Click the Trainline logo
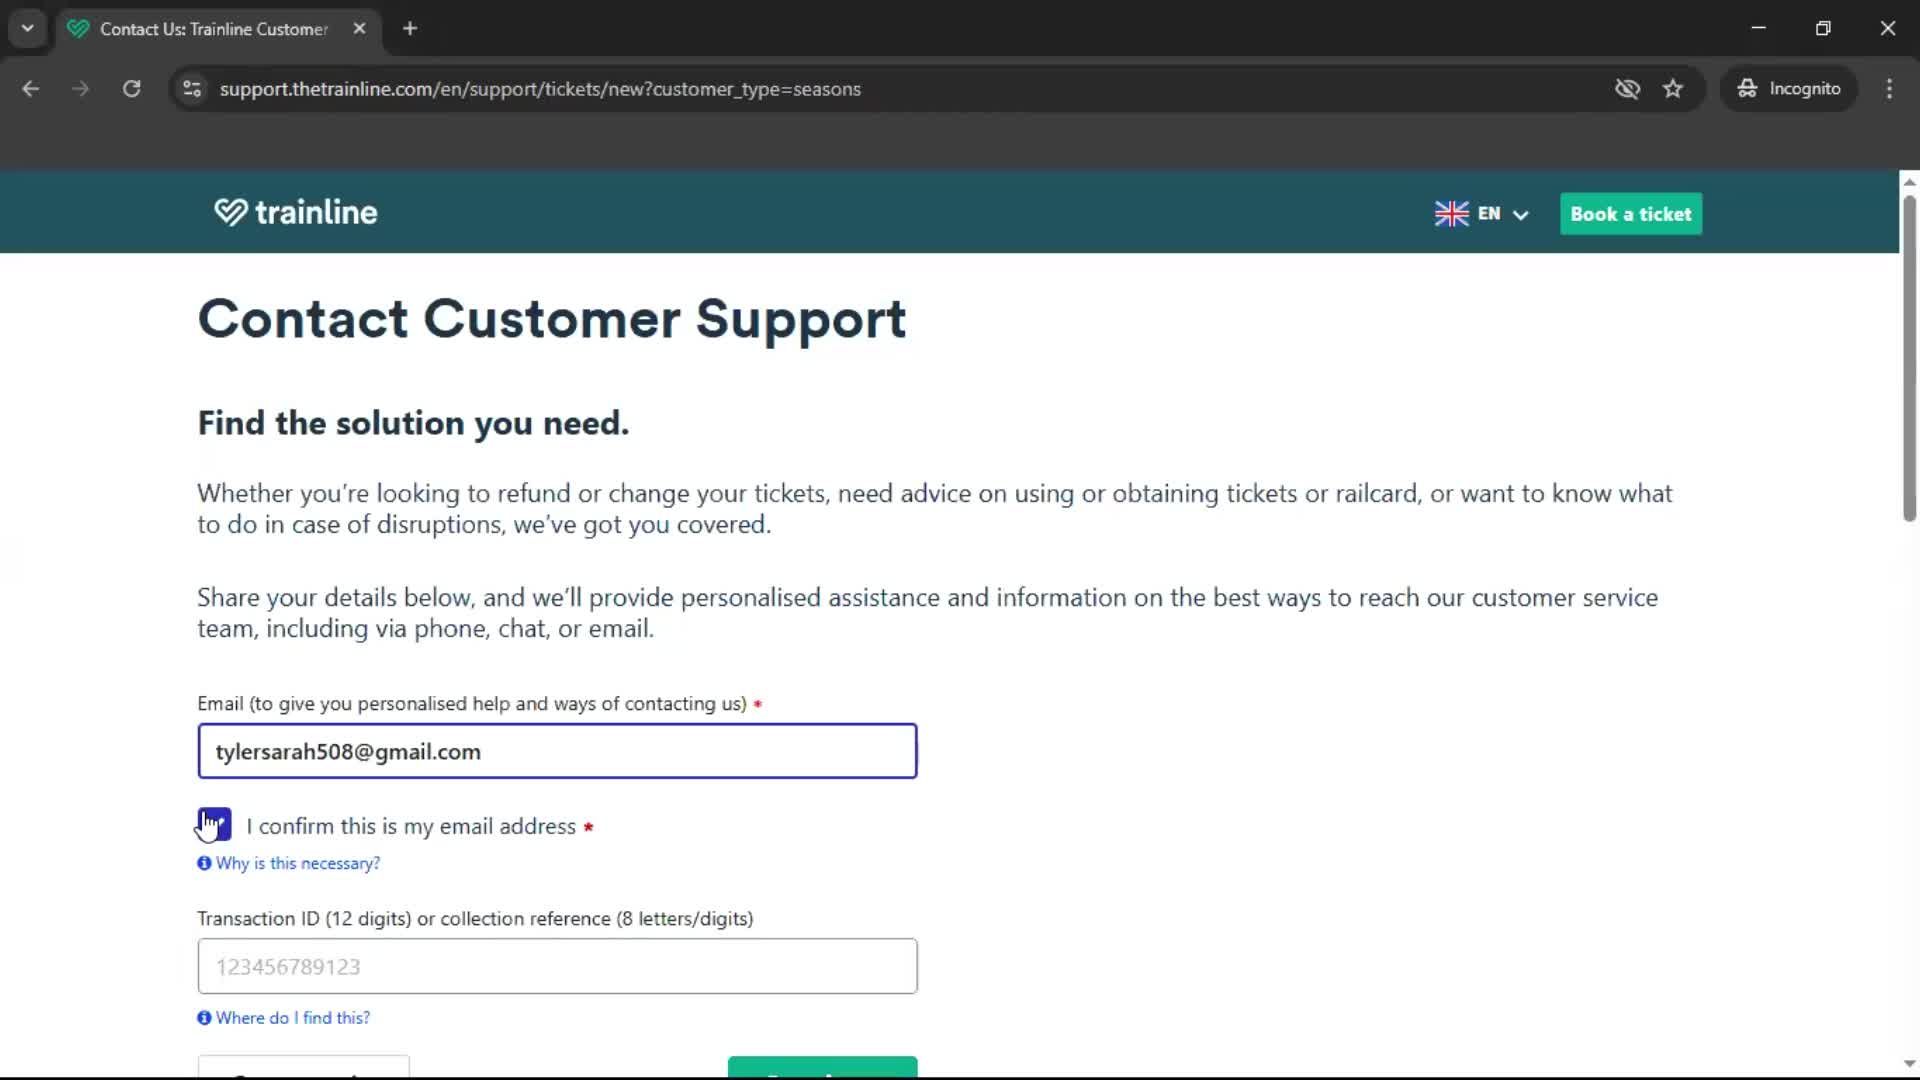1920x1080 pixels. [295, 212]
